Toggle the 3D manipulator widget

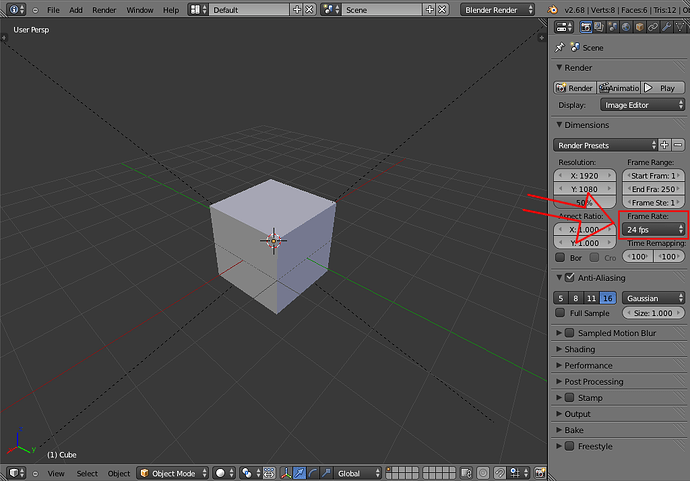[x=286, y=473]
